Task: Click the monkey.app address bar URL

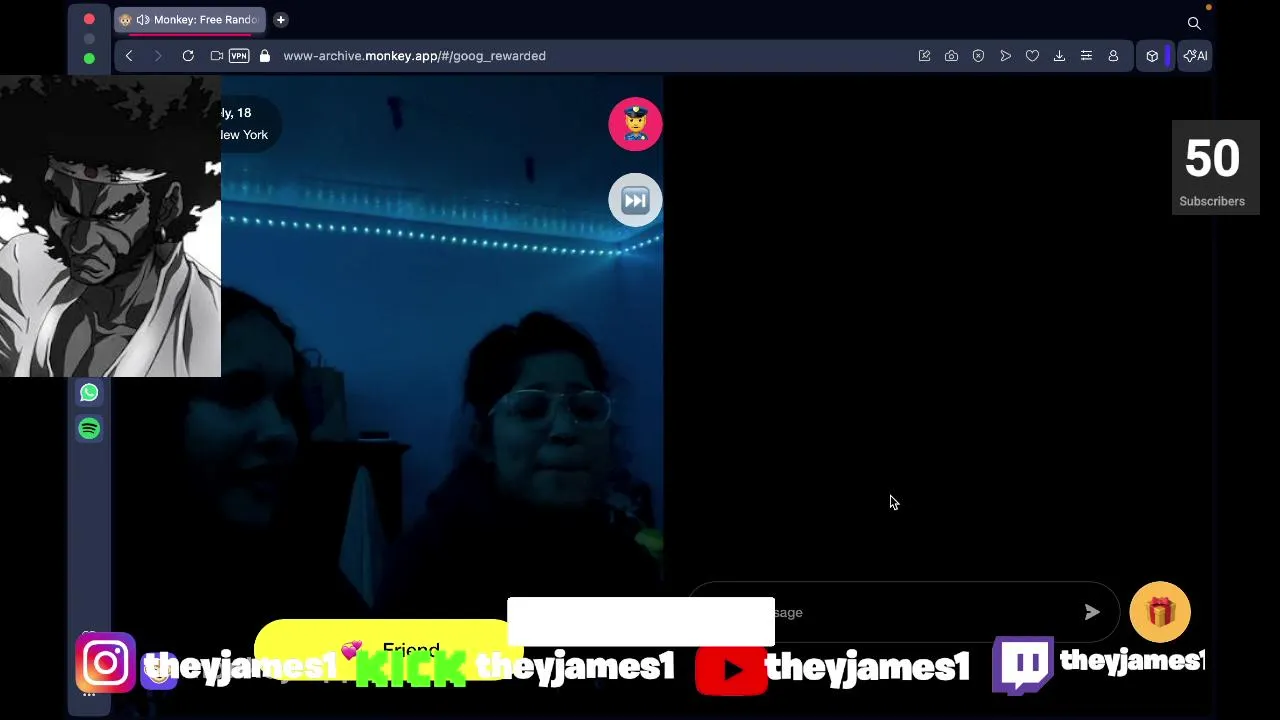Action: coord(414,56)
